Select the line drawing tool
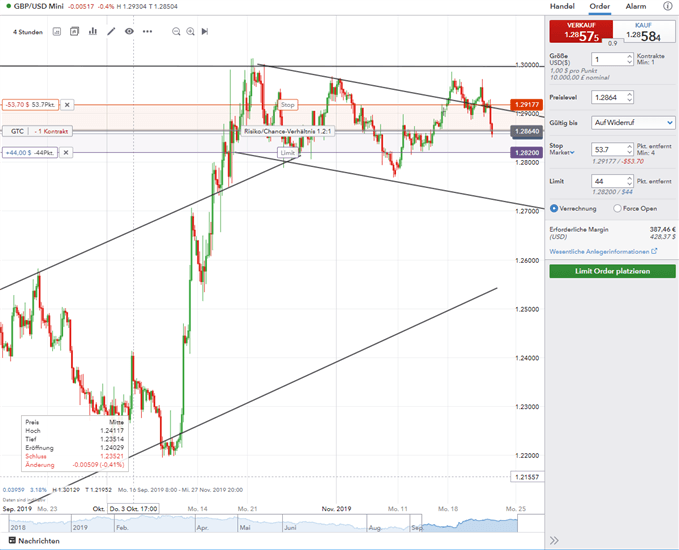This screenshot has height=550, width=679. tap(111, 31)
